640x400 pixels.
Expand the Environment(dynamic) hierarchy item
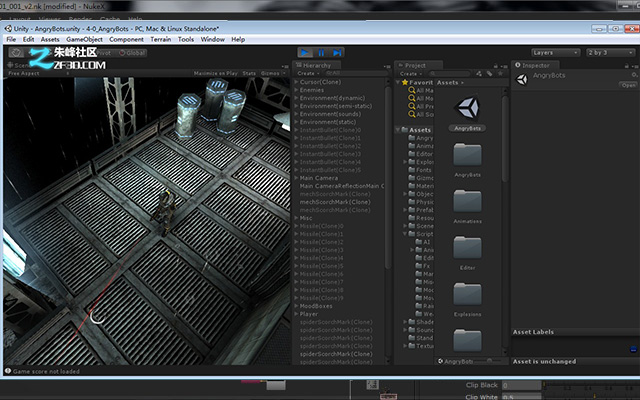[296, 98]
